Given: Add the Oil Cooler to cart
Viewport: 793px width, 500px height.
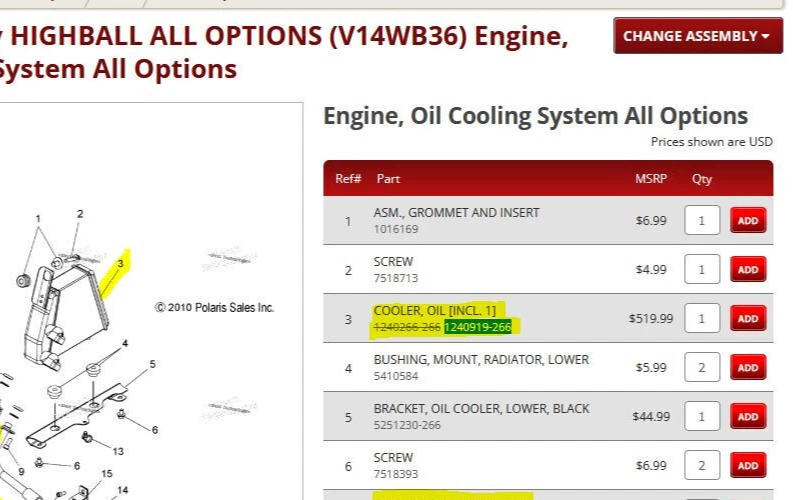Looking at the screenshot, I should pos(748,318).
